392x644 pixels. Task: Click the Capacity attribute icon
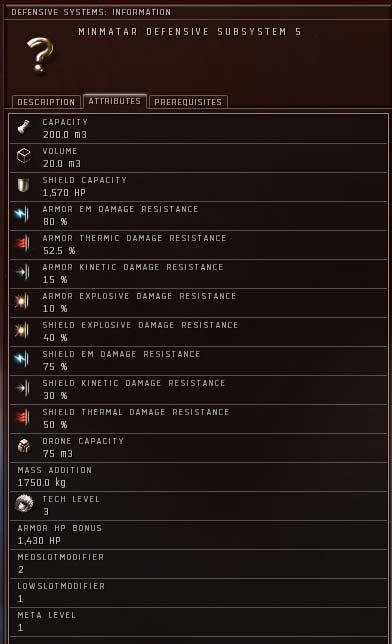24,128
